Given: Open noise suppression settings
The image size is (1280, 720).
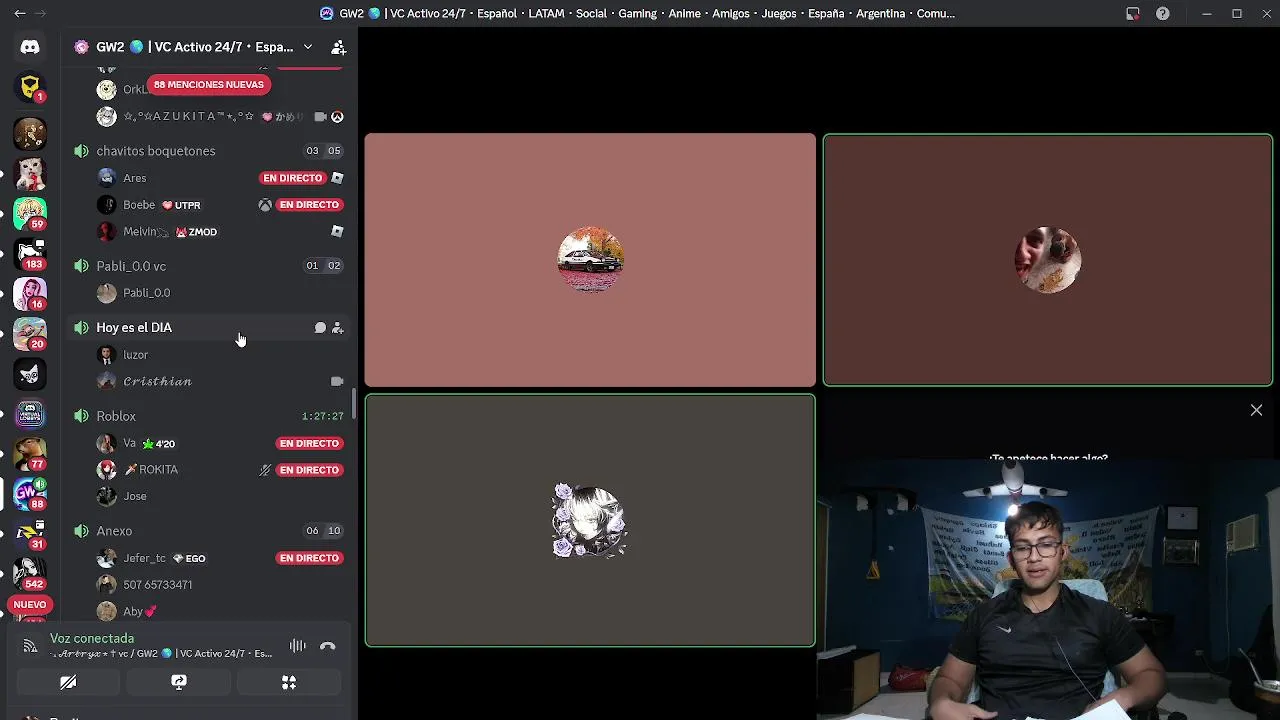Looking at the screenshot, I should click(x=298, y=646).
